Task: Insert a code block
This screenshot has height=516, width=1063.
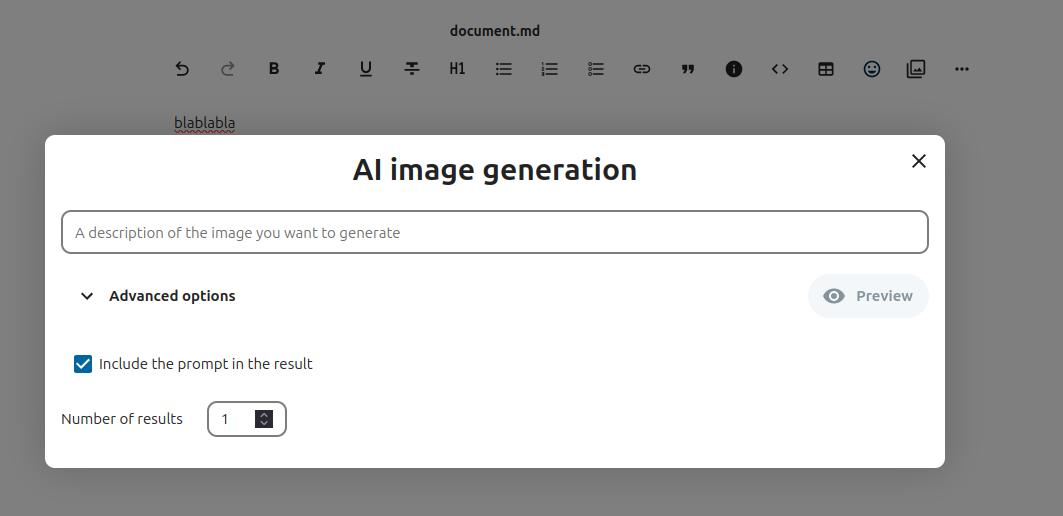Action: tap(780, 69)
